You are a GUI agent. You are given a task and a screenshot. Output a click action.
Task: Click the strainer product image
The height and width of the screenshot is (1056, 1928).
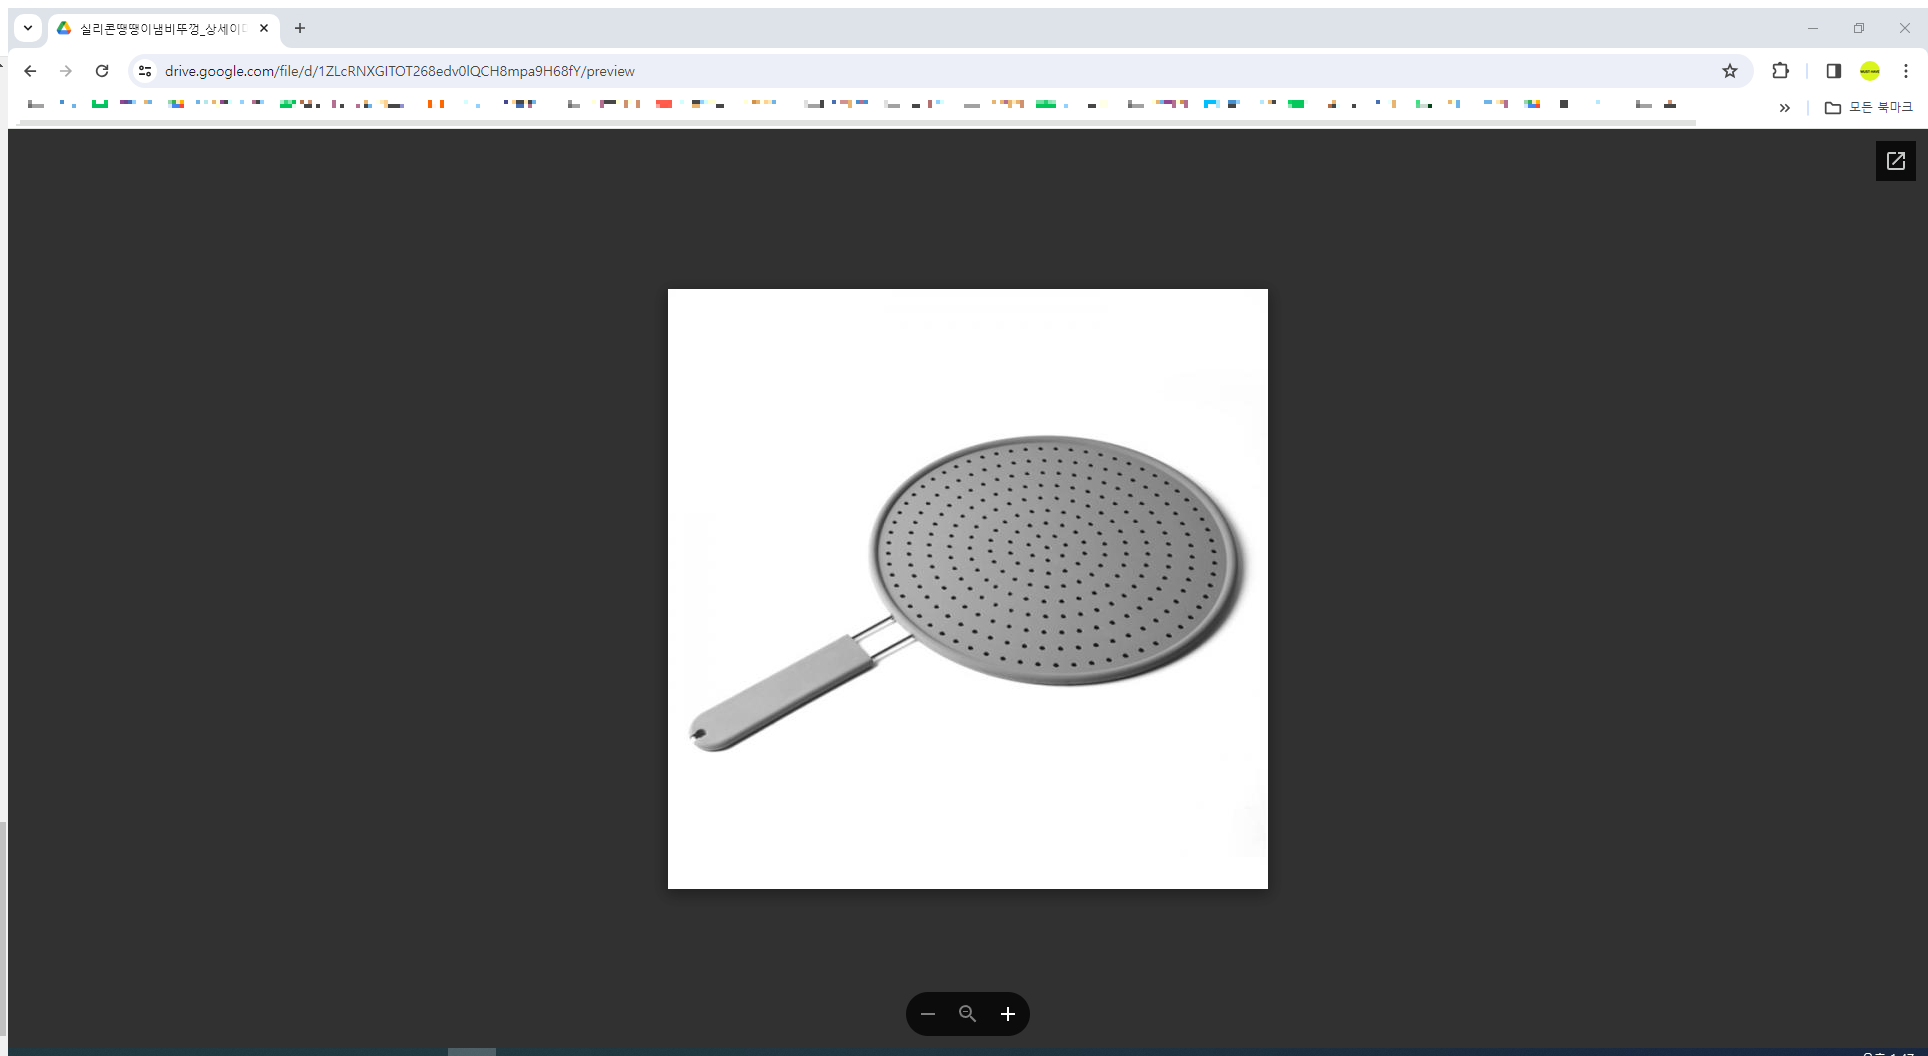pyautogui.click(x=967, y=589)
